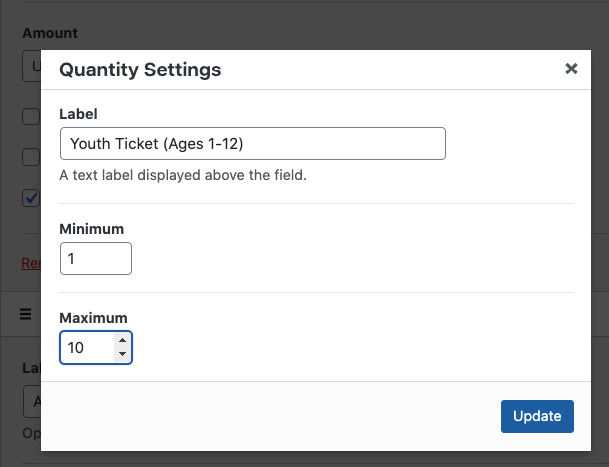The image size is (609, 467).
Task: Click the Quantity Settings dialog title
Action: coord(140,70)
